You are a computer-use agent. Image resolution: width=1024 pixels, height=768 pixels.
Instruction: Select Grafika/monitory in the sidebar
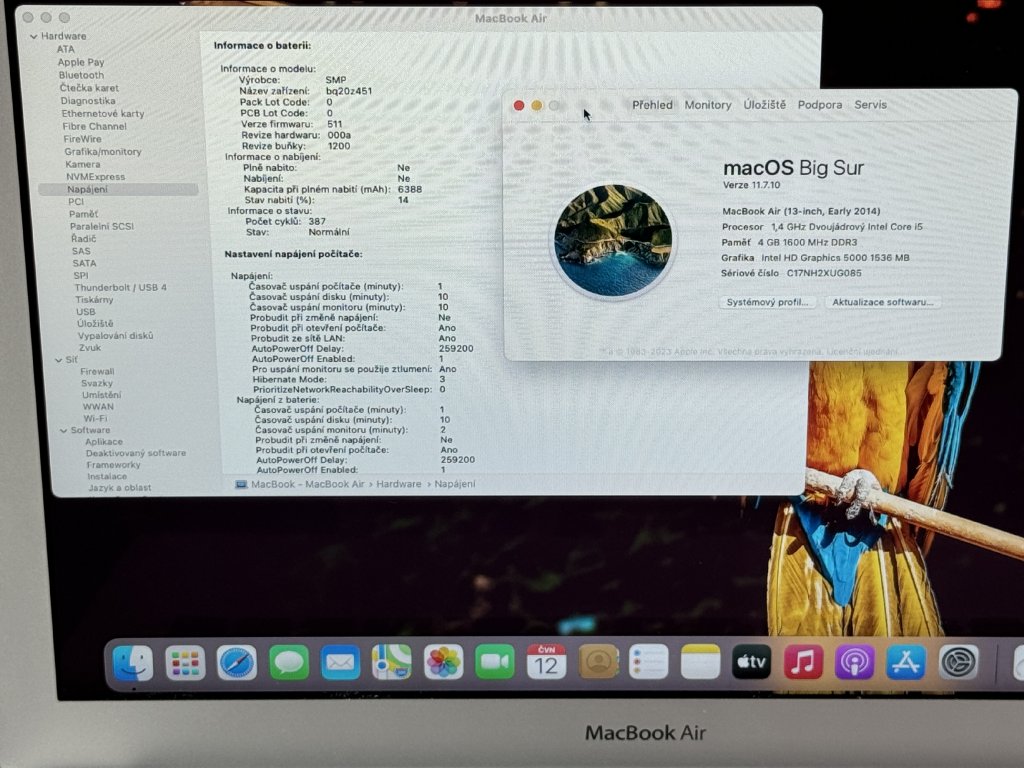(x=103, y=152)
